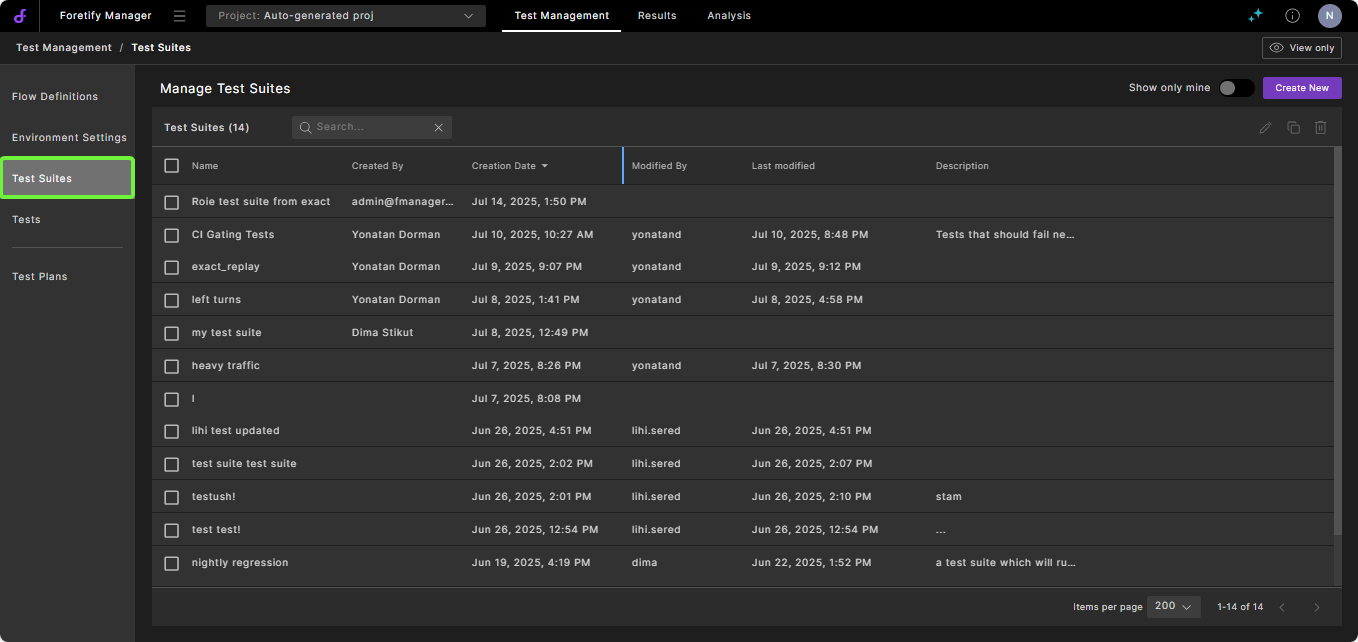Open the info help icon
The image size is (1358, 642).
[x=1292, y=16]
